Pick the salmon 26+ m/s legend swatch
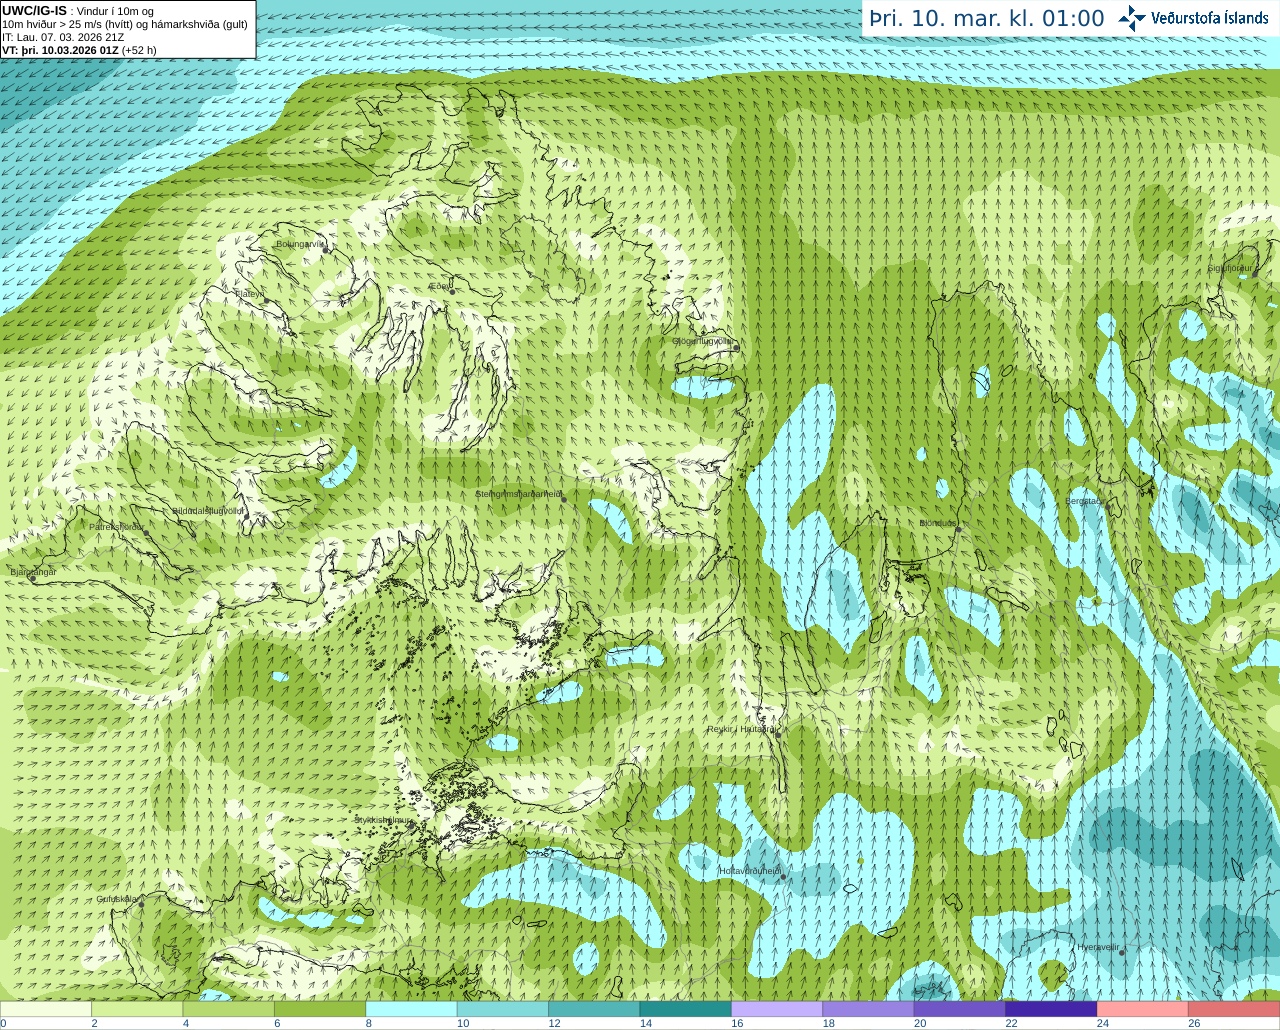The height and width of the screenshot is (1030, 1280). (1235, 1009)
